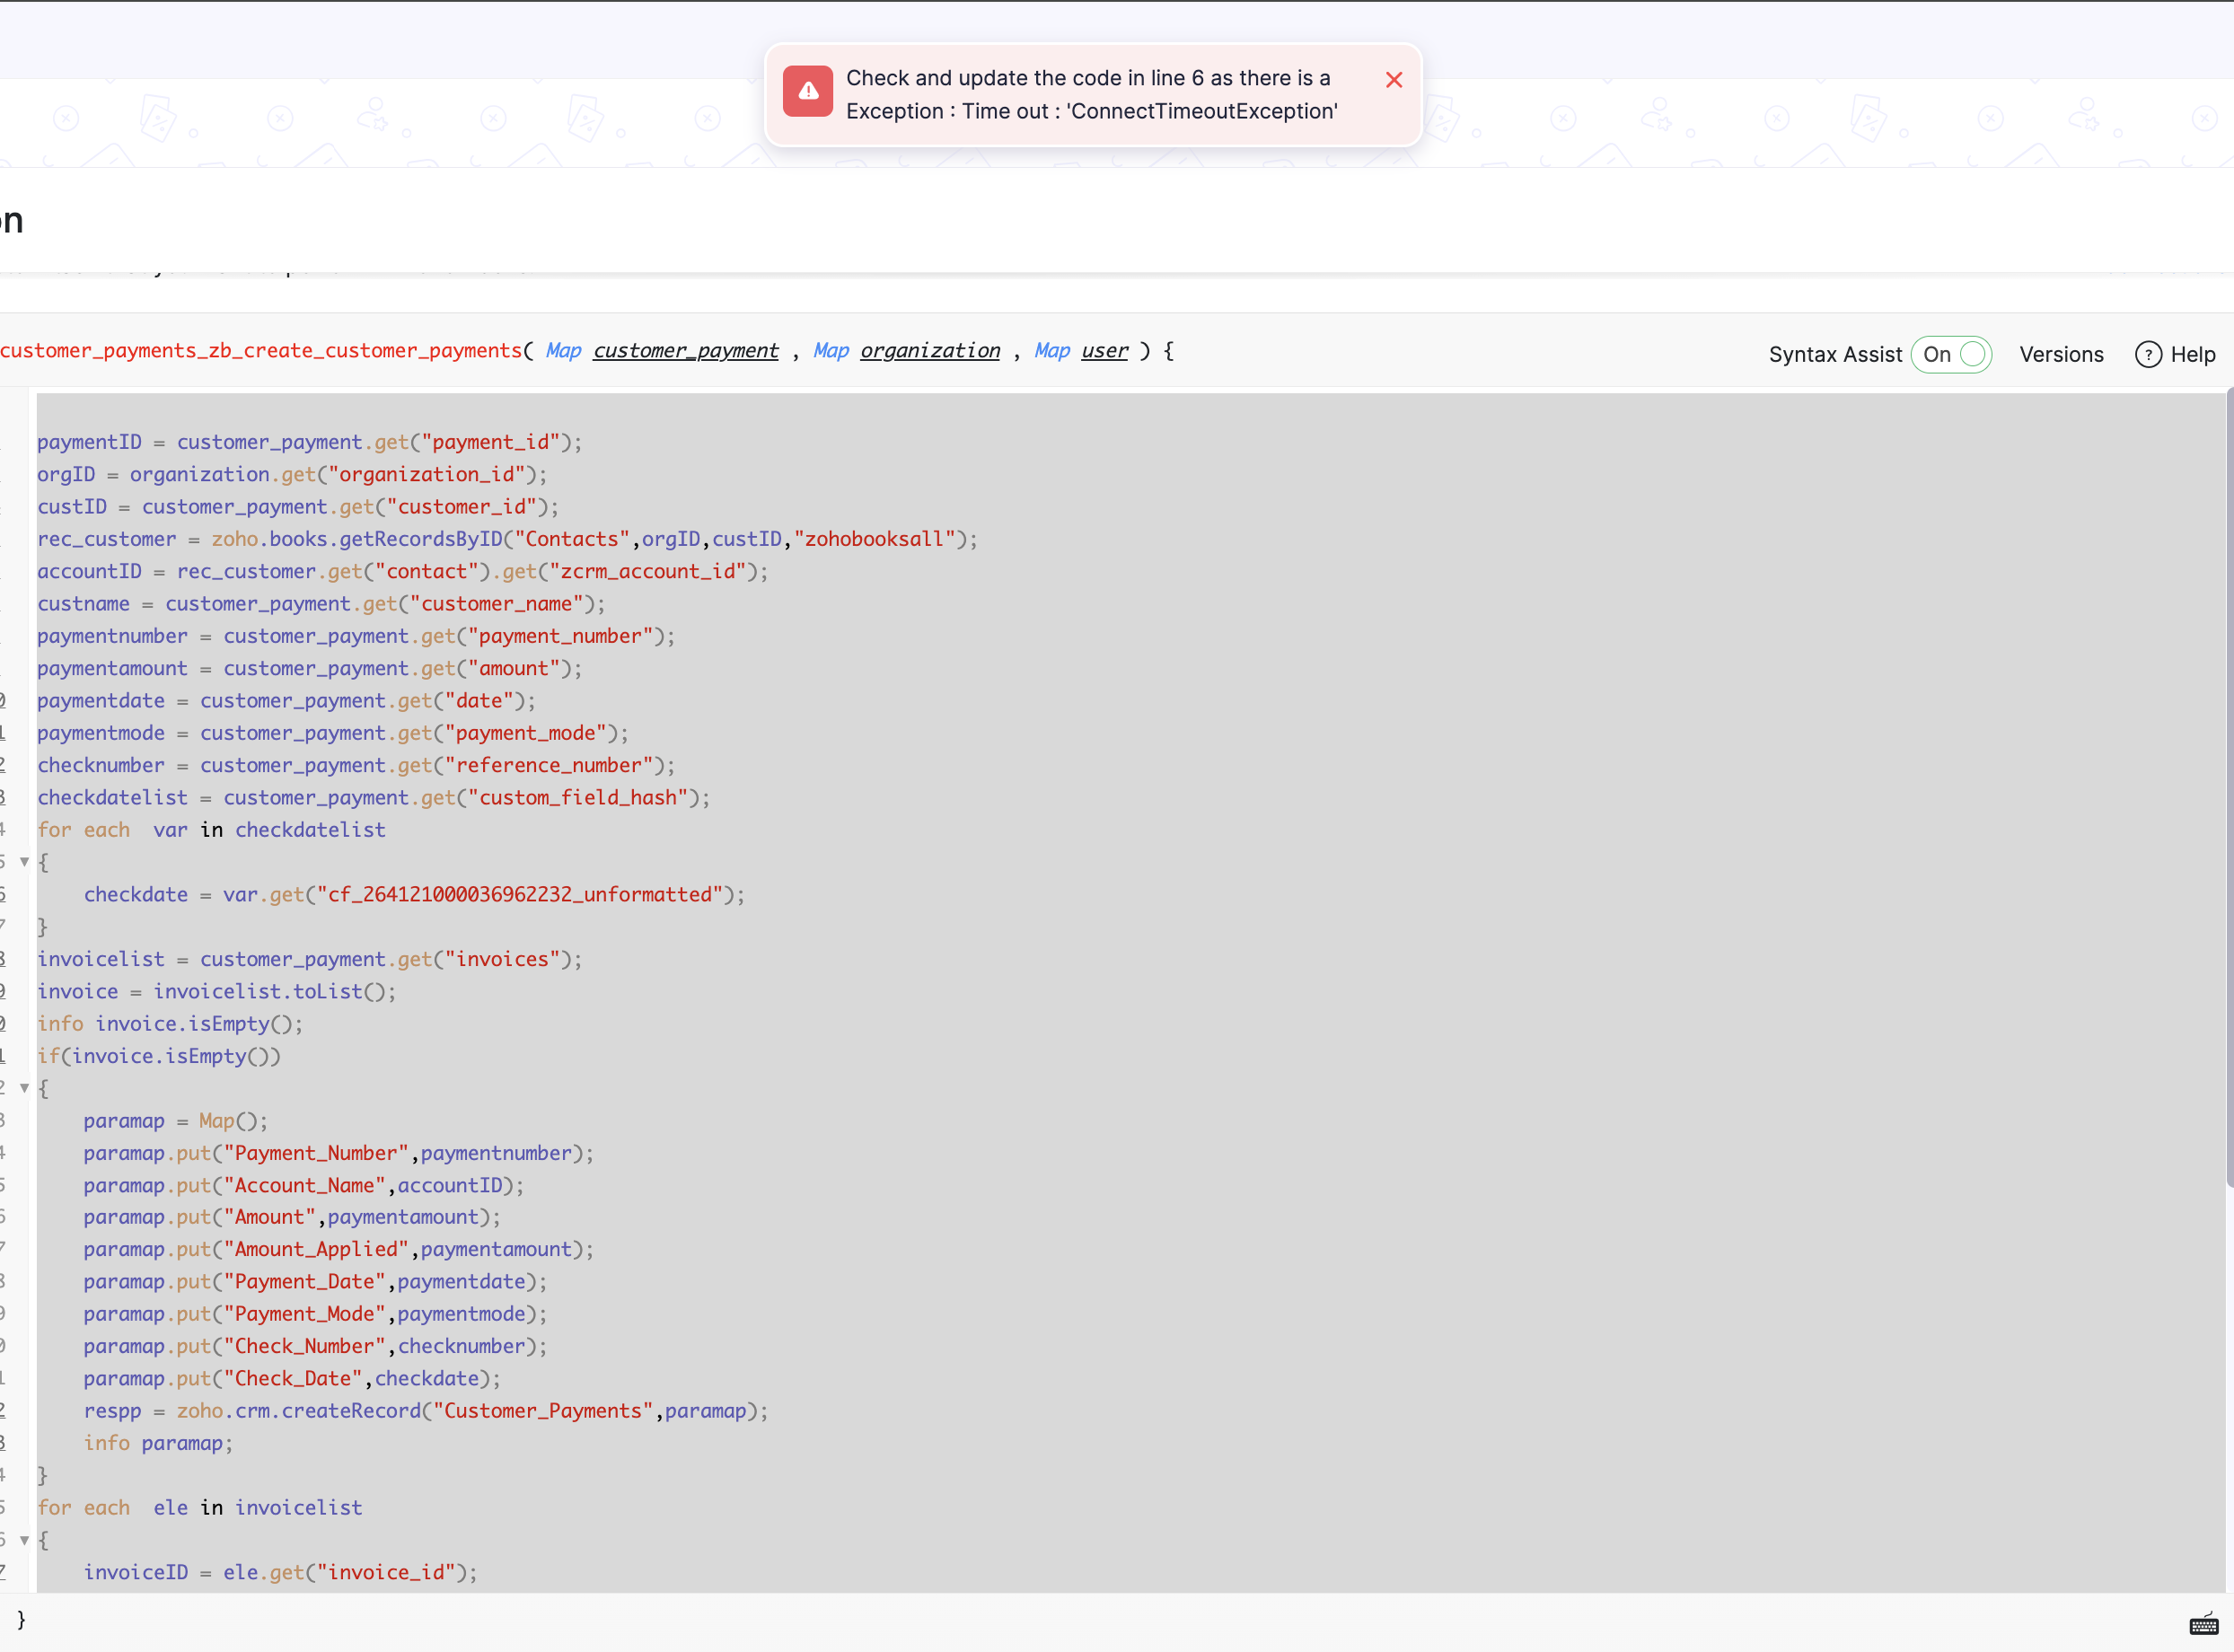The height and width of the screenshot is (1652, 2234).
Task: Click the Help text link
Action: (2192, 354)
